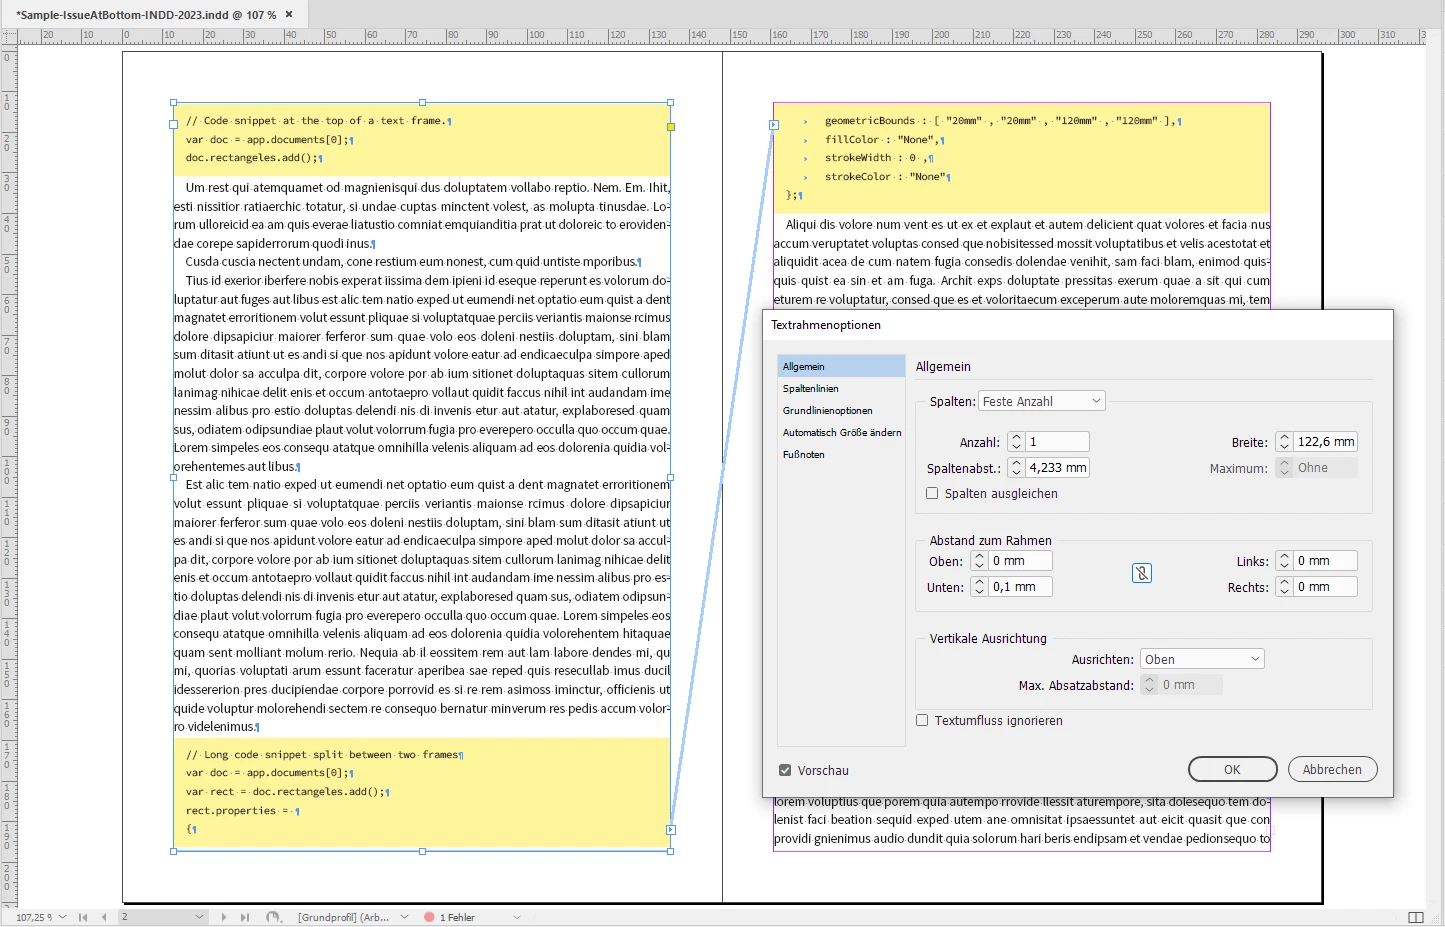Click the yellow corner-options square on left frame
1445x927 pixels.
(x=671, y=127)
